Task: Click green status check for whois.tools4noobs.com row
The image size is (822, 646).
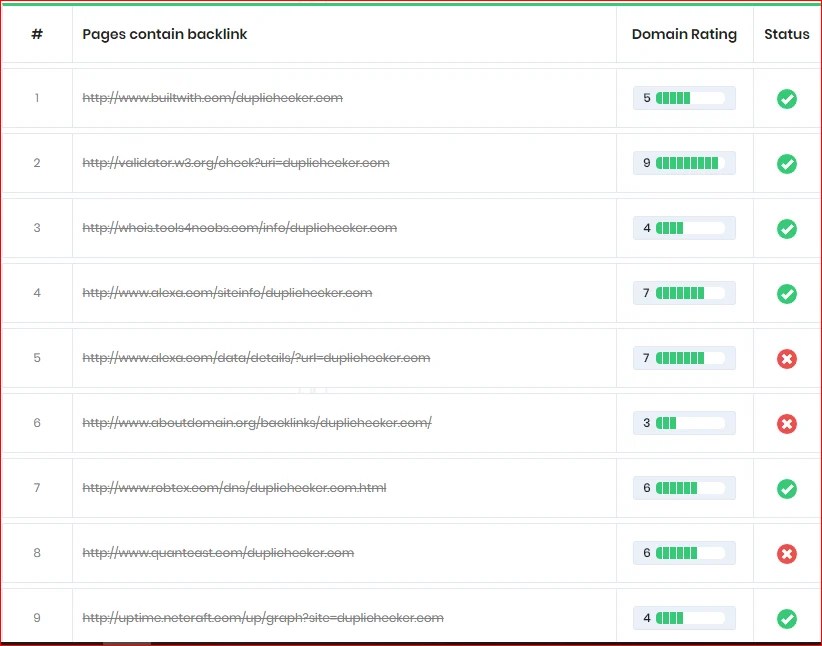Action: coord(787,228)
